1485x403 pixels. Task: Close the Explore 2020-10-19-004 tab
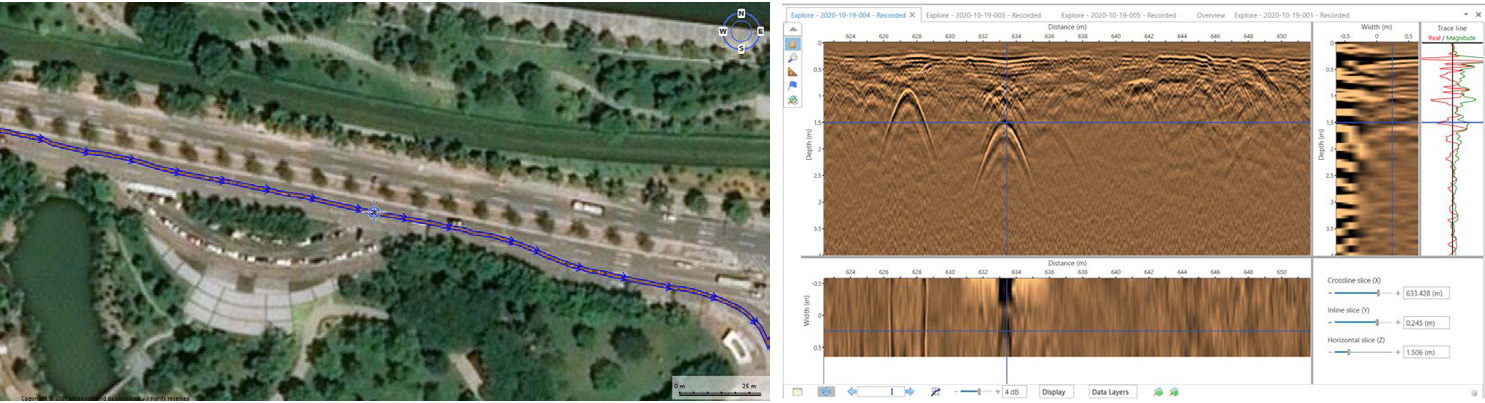pyautogui.click(x=912, y=15)
